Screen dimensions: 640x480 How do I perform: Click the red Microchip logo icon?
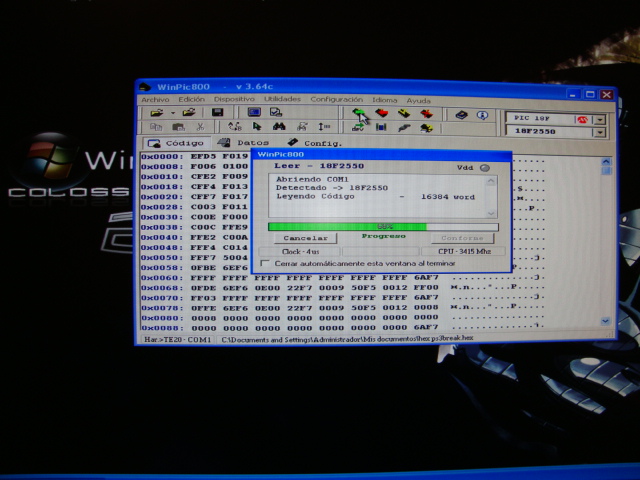coord(582,119)
